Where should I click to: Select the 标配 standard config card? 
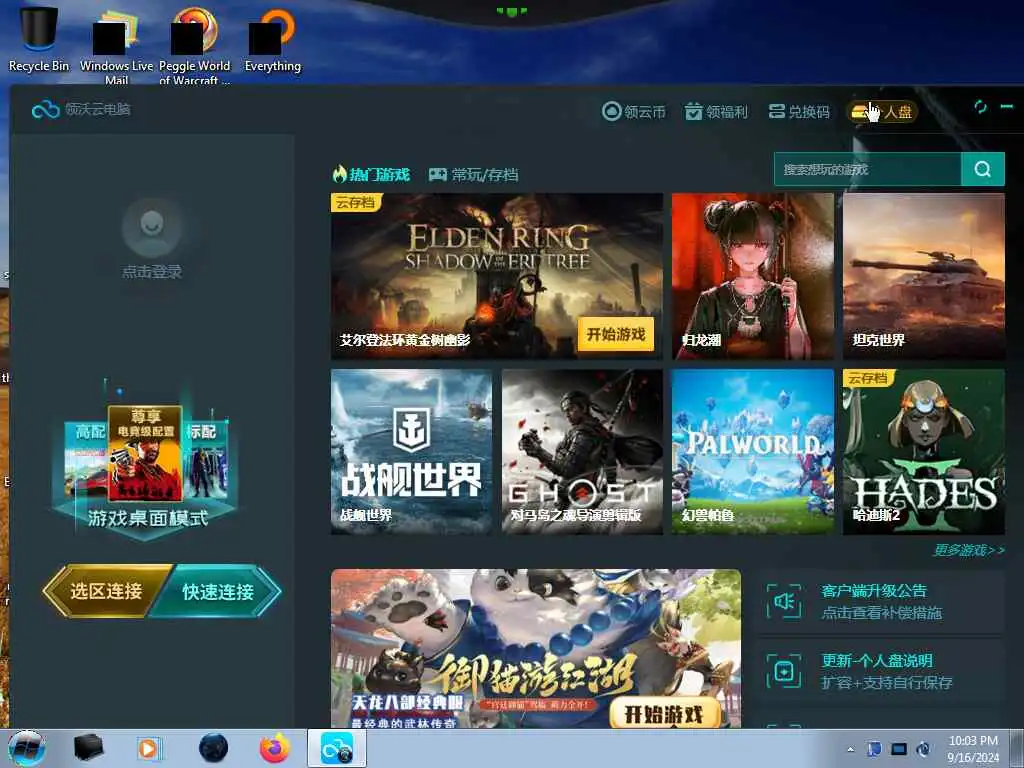pos(205,458)
